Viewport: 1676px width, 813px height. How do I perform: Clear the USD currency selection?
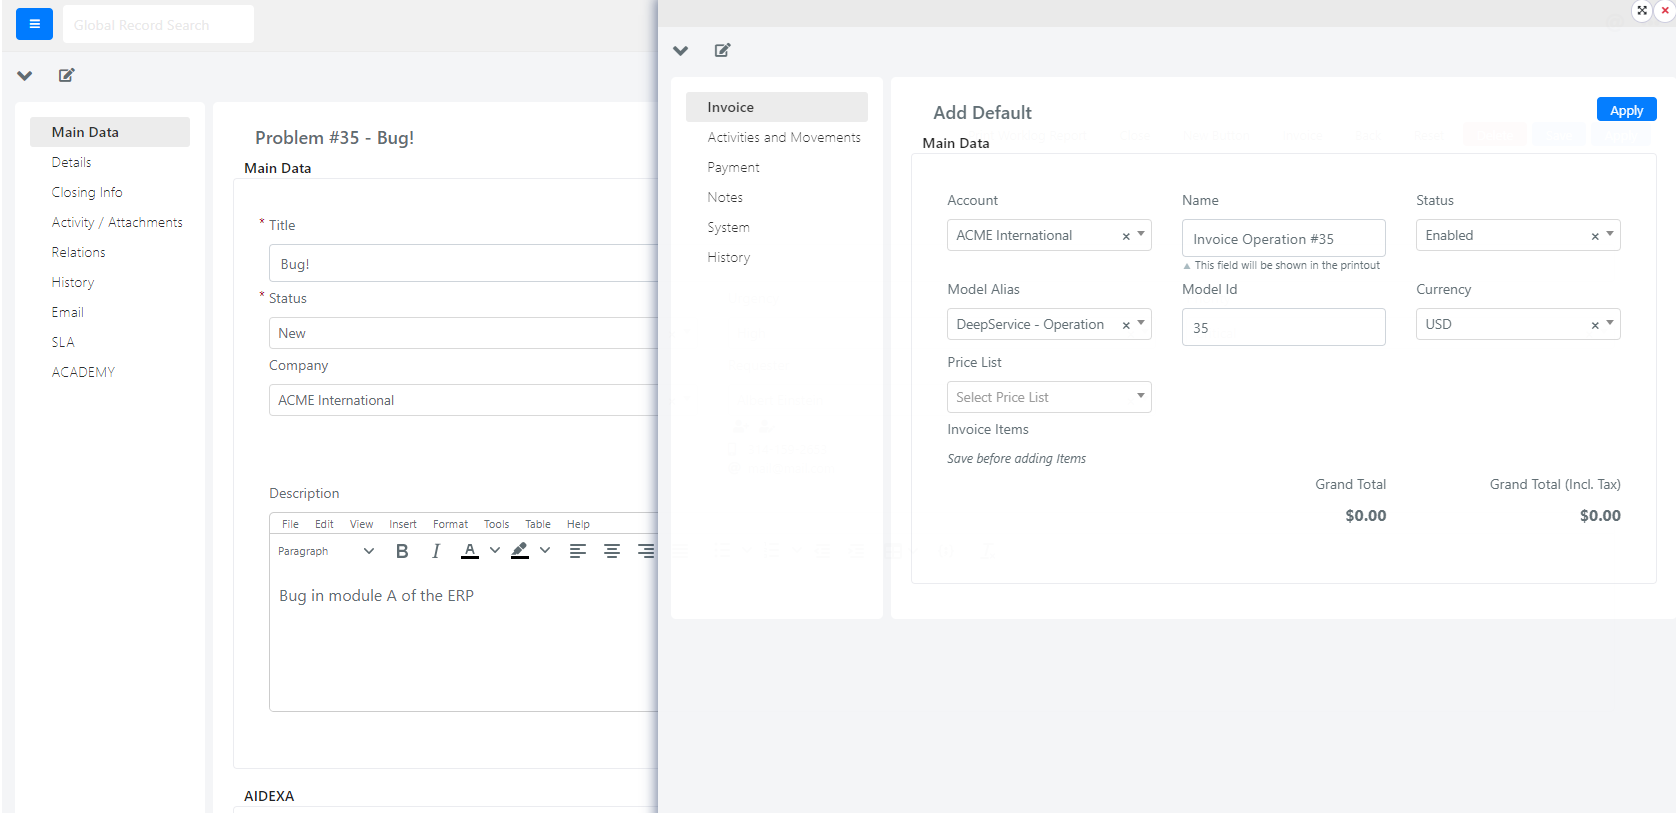[x=1595, y=325]
